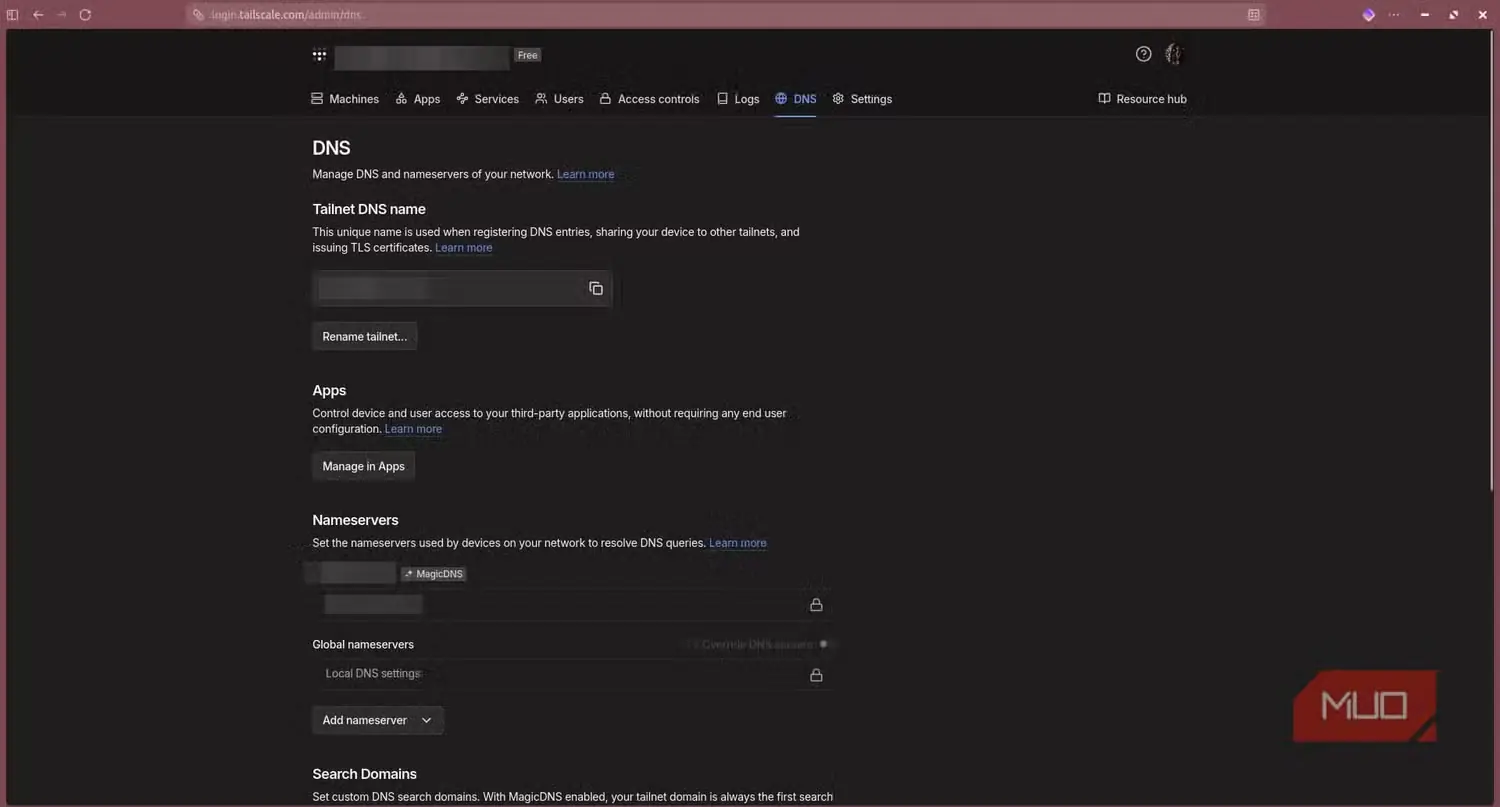Open the help question mark icon

pos(1144,54)
